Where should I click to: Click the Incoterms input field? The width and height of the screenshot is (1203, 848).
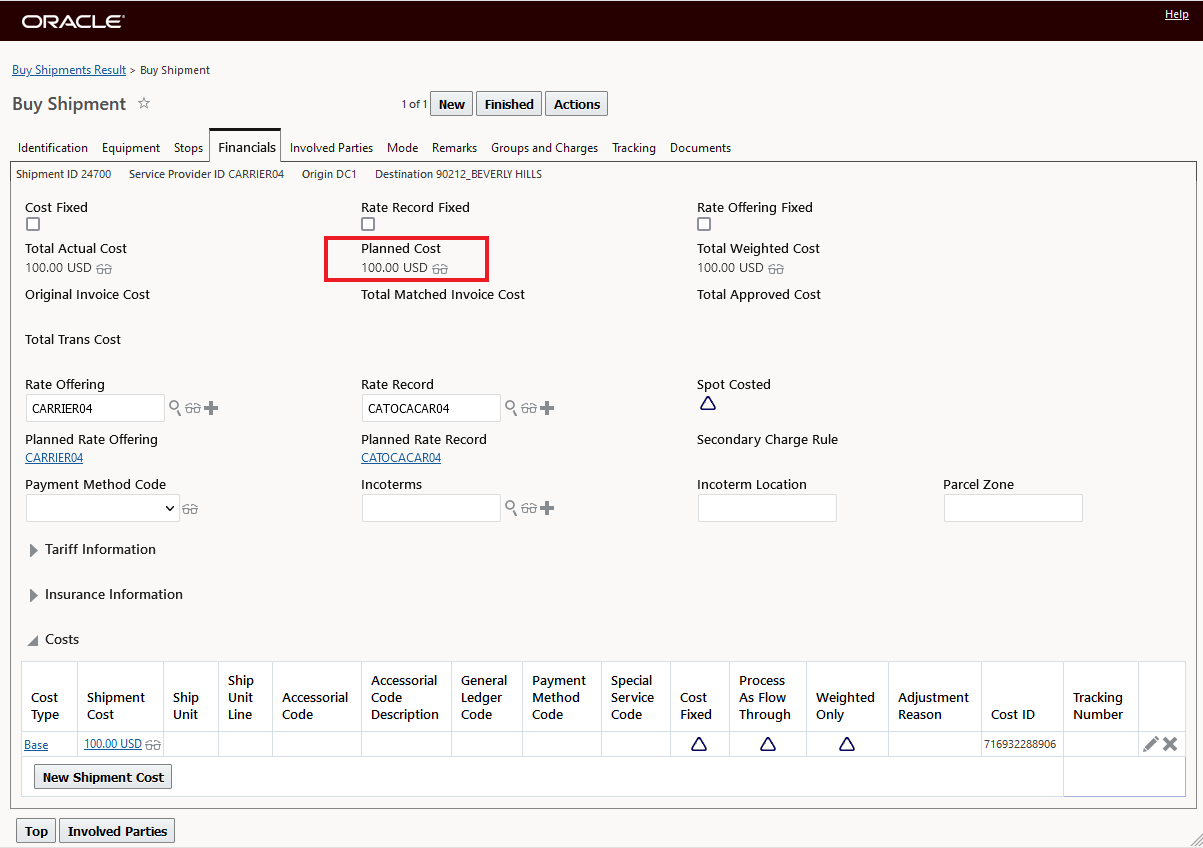coord(431,508)
